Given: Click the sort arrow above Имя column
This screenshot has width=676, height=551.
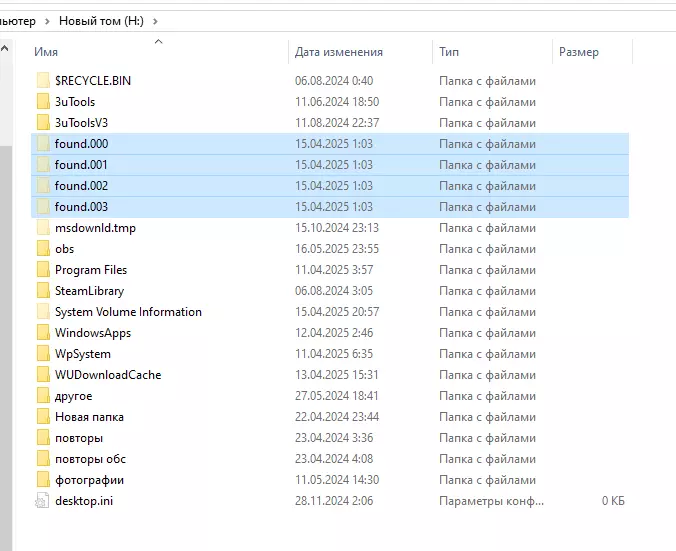Looking at the screenshot, I should (x=158, y=42).
